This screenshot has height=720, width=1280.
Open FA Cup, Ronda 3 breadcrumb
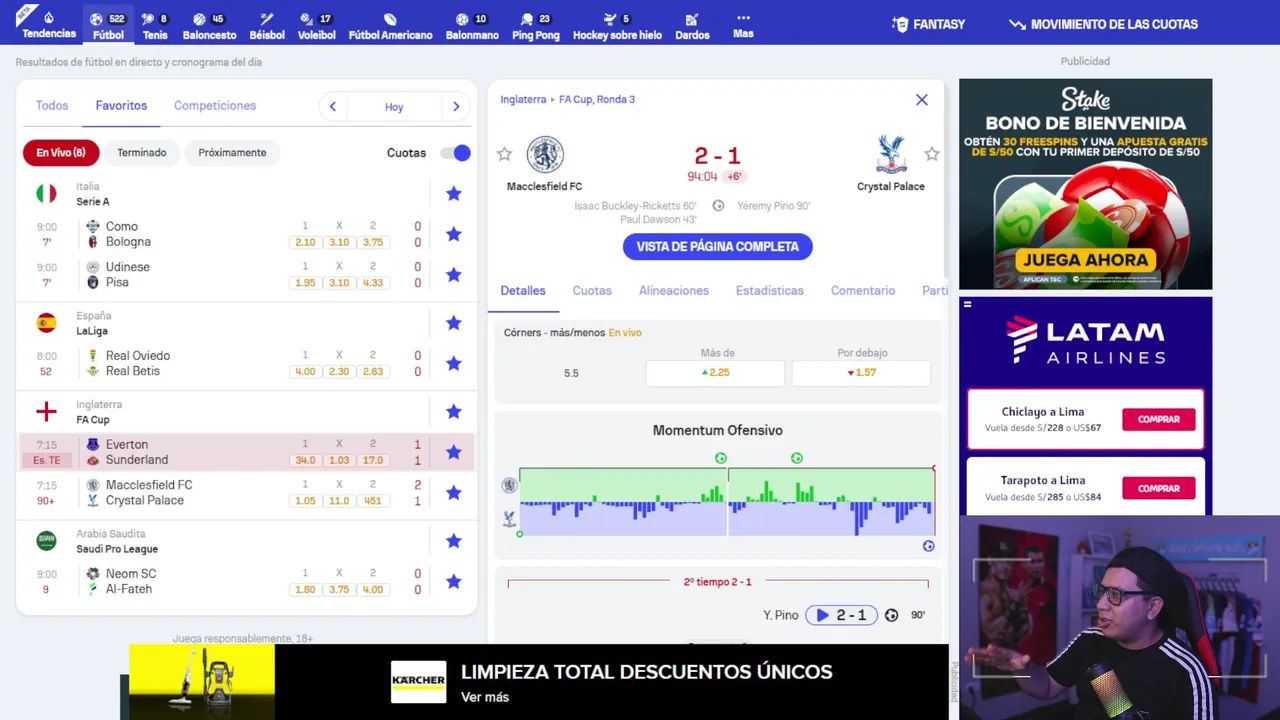(x=597, y=99)
